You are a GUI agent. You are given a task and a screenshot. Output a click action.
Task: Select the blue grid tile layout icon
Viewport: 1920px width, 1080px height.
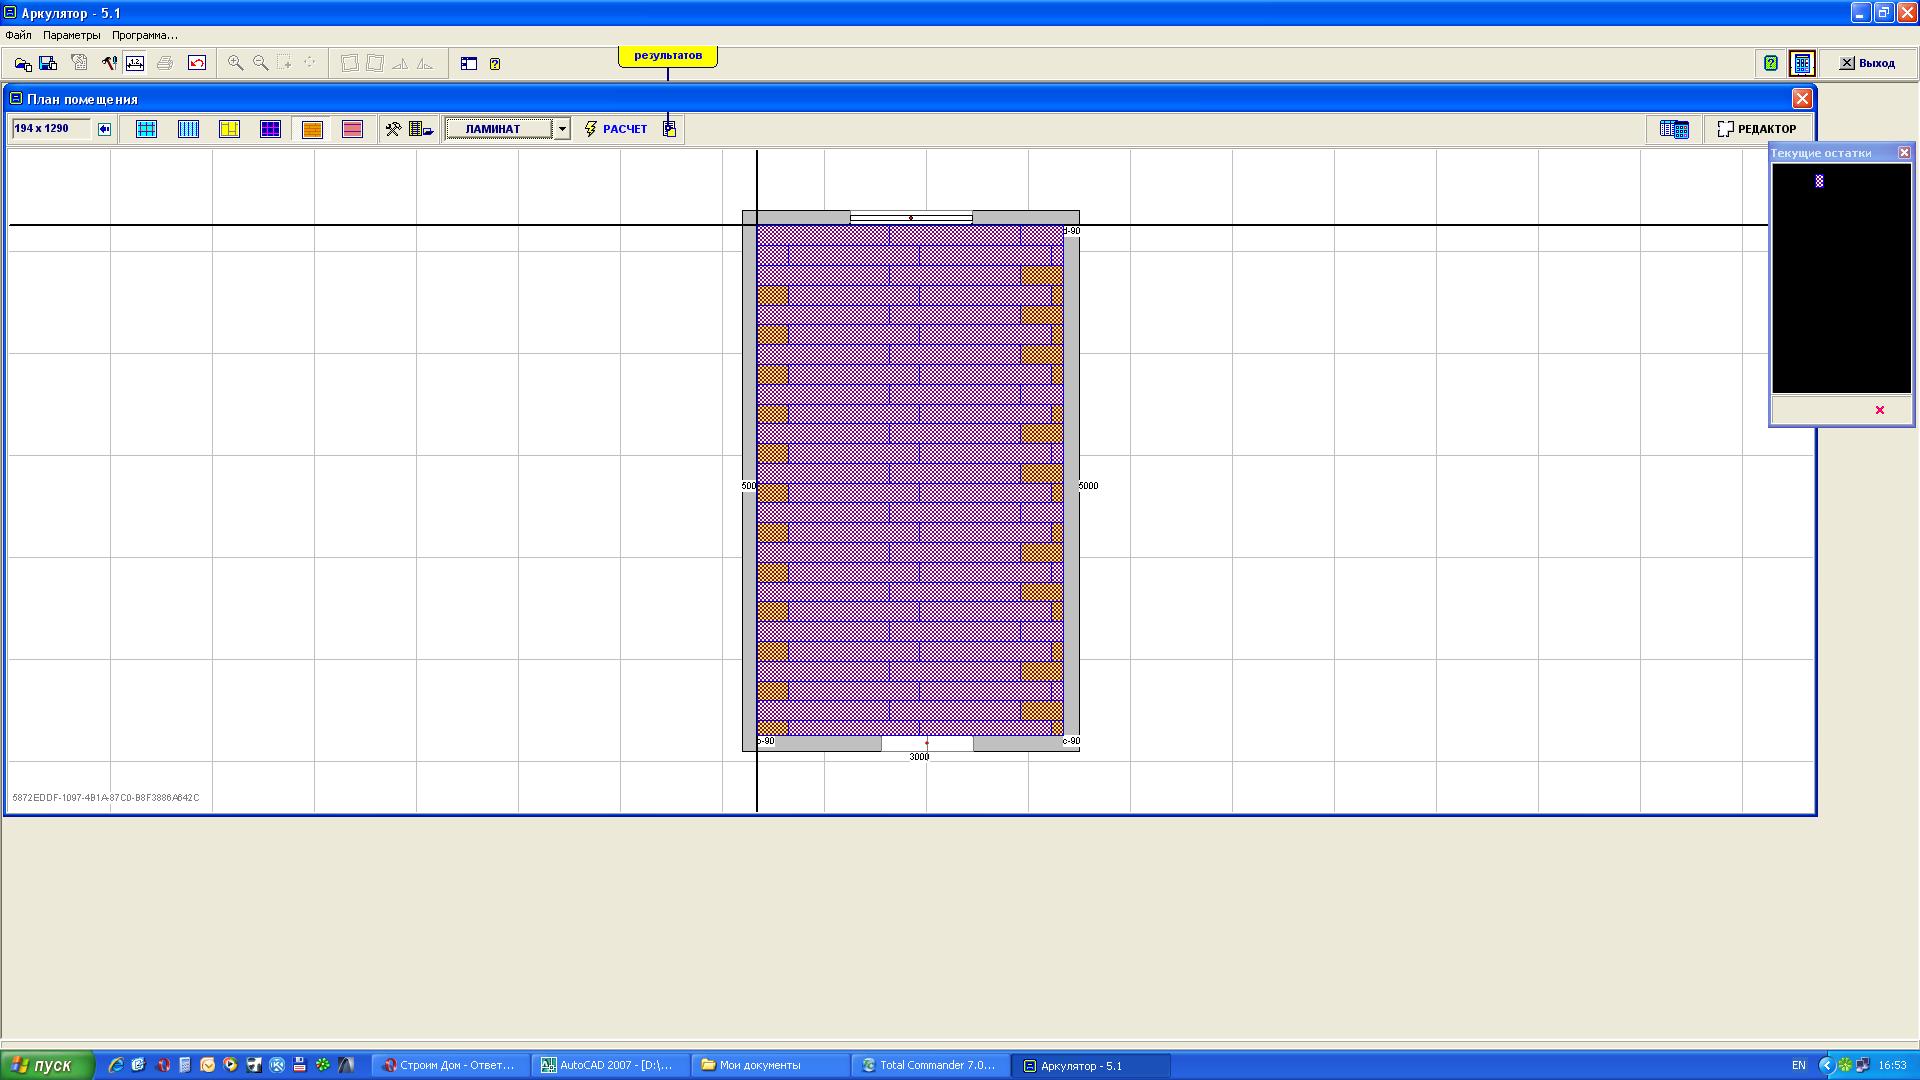tap(146, 129)
